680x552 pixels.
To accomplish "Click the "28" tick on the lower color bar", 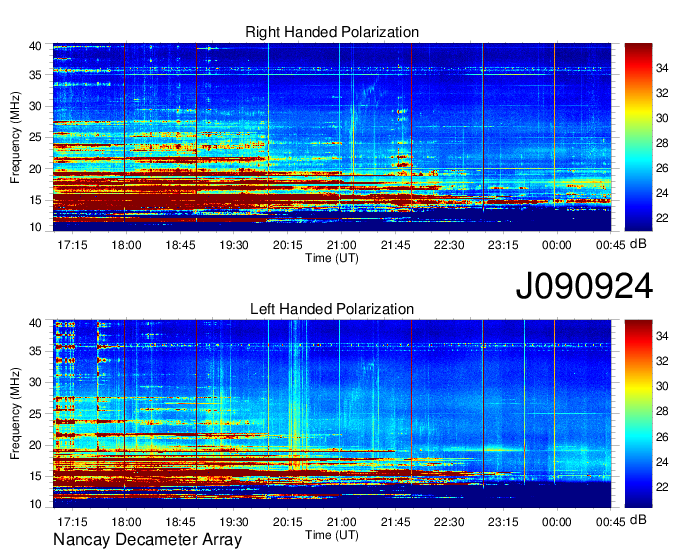I will coord(662,412).
